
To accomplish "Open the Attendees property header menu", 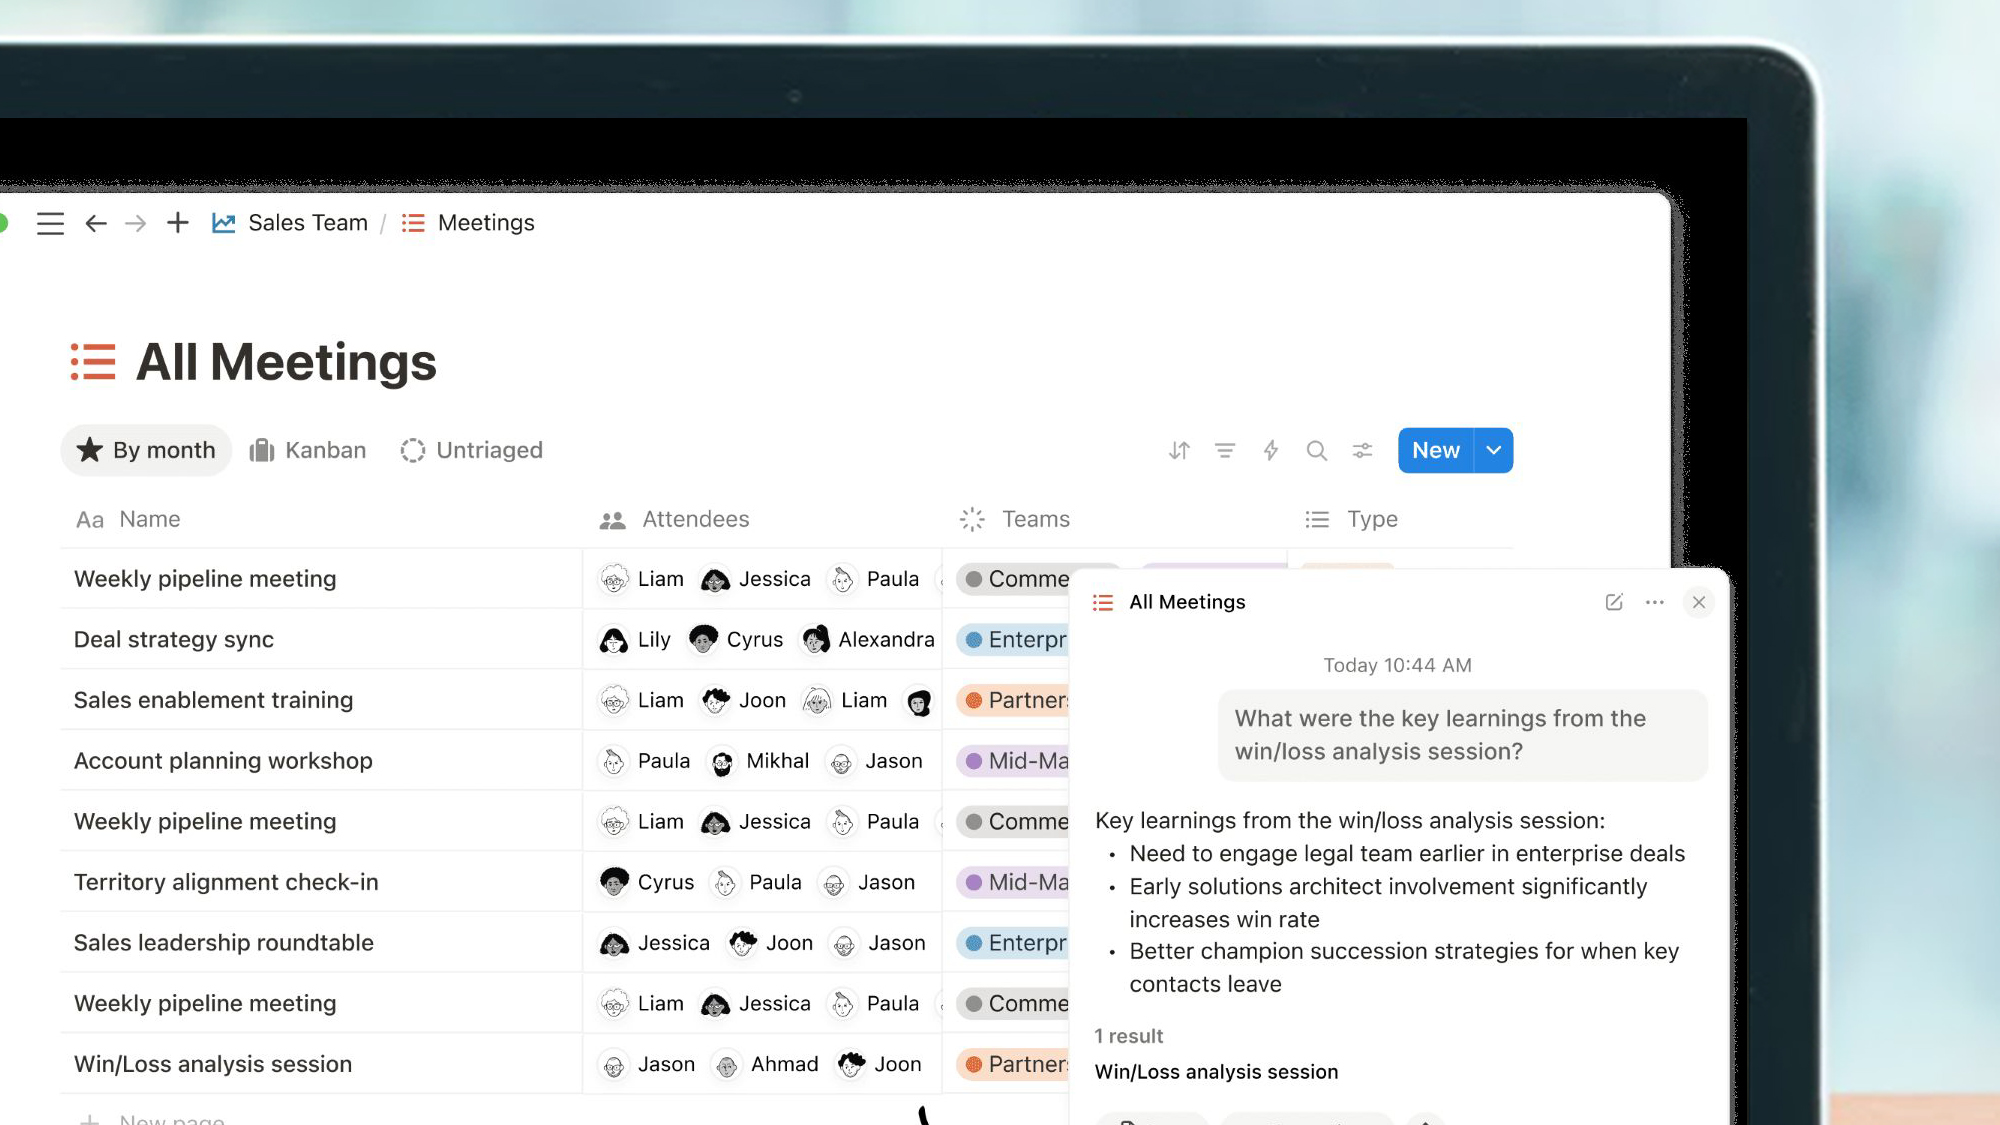I will [695, 519].
